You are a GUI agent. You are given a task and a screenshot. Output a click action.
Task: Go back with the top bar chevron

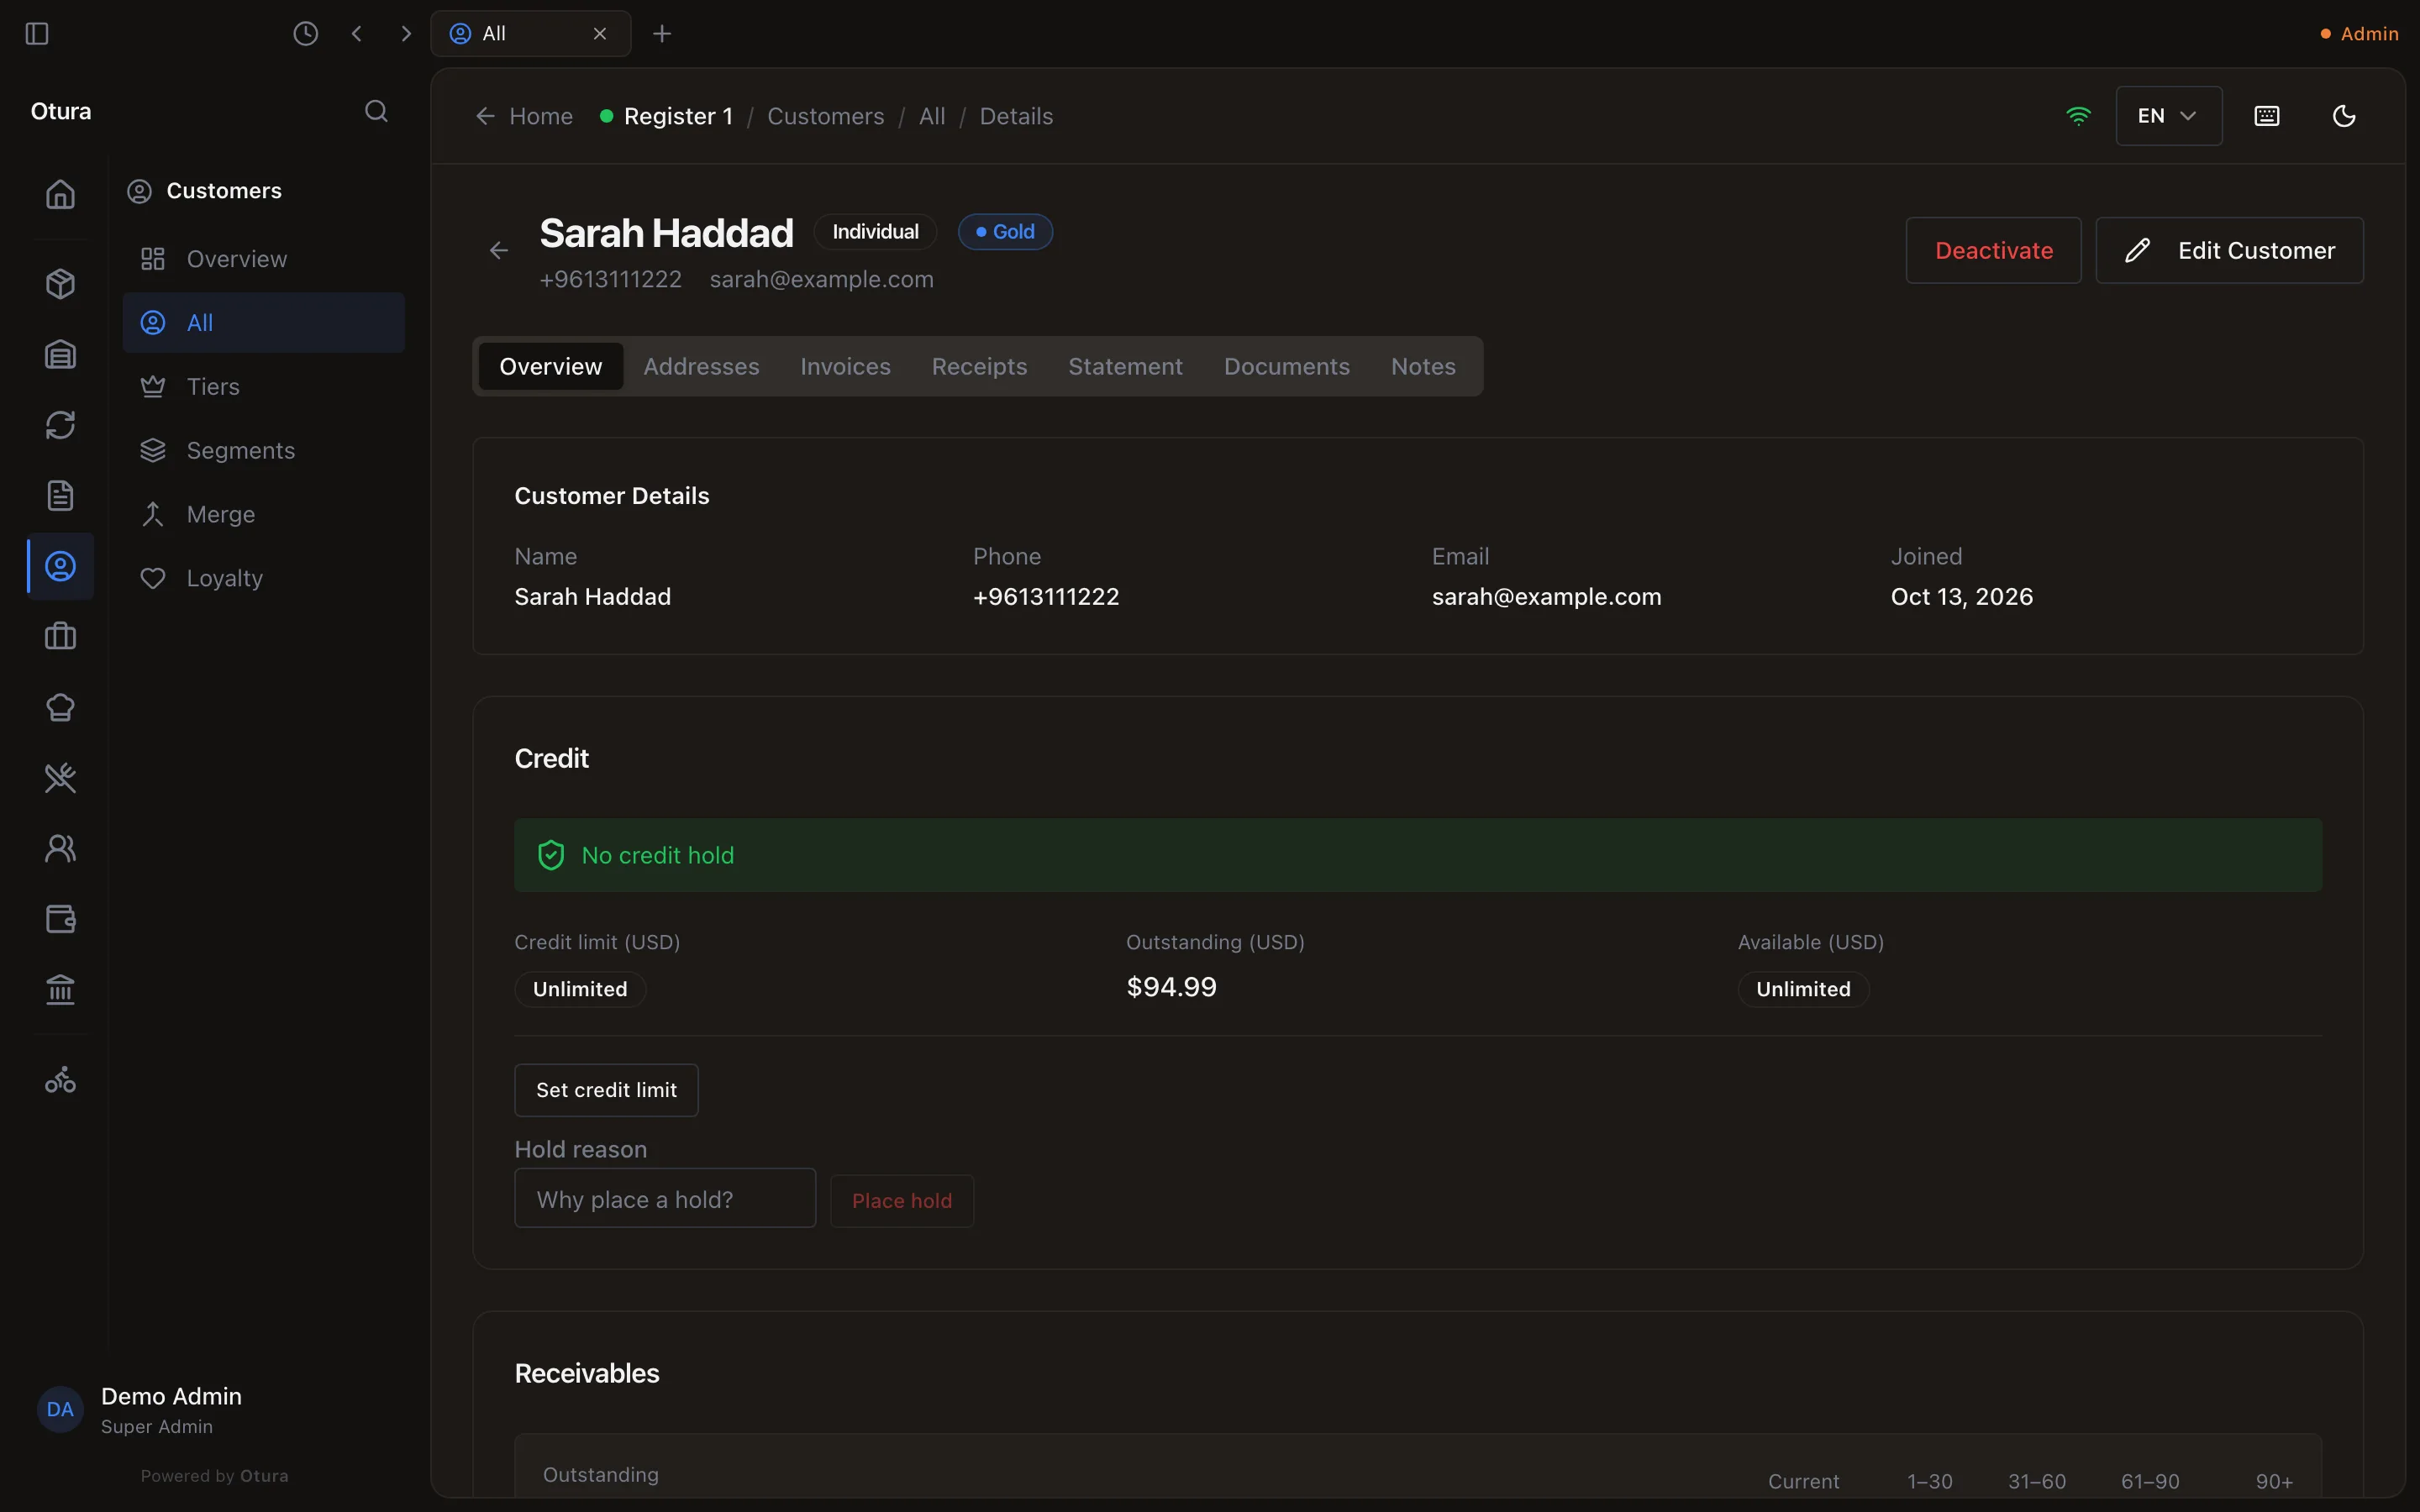[356, 33]
